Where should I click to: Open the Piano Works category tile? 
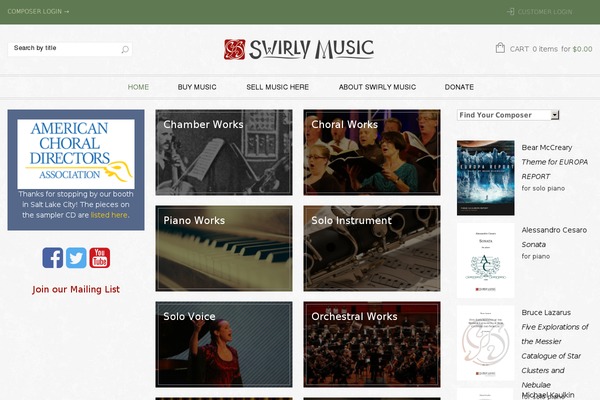tap(224, 248)
